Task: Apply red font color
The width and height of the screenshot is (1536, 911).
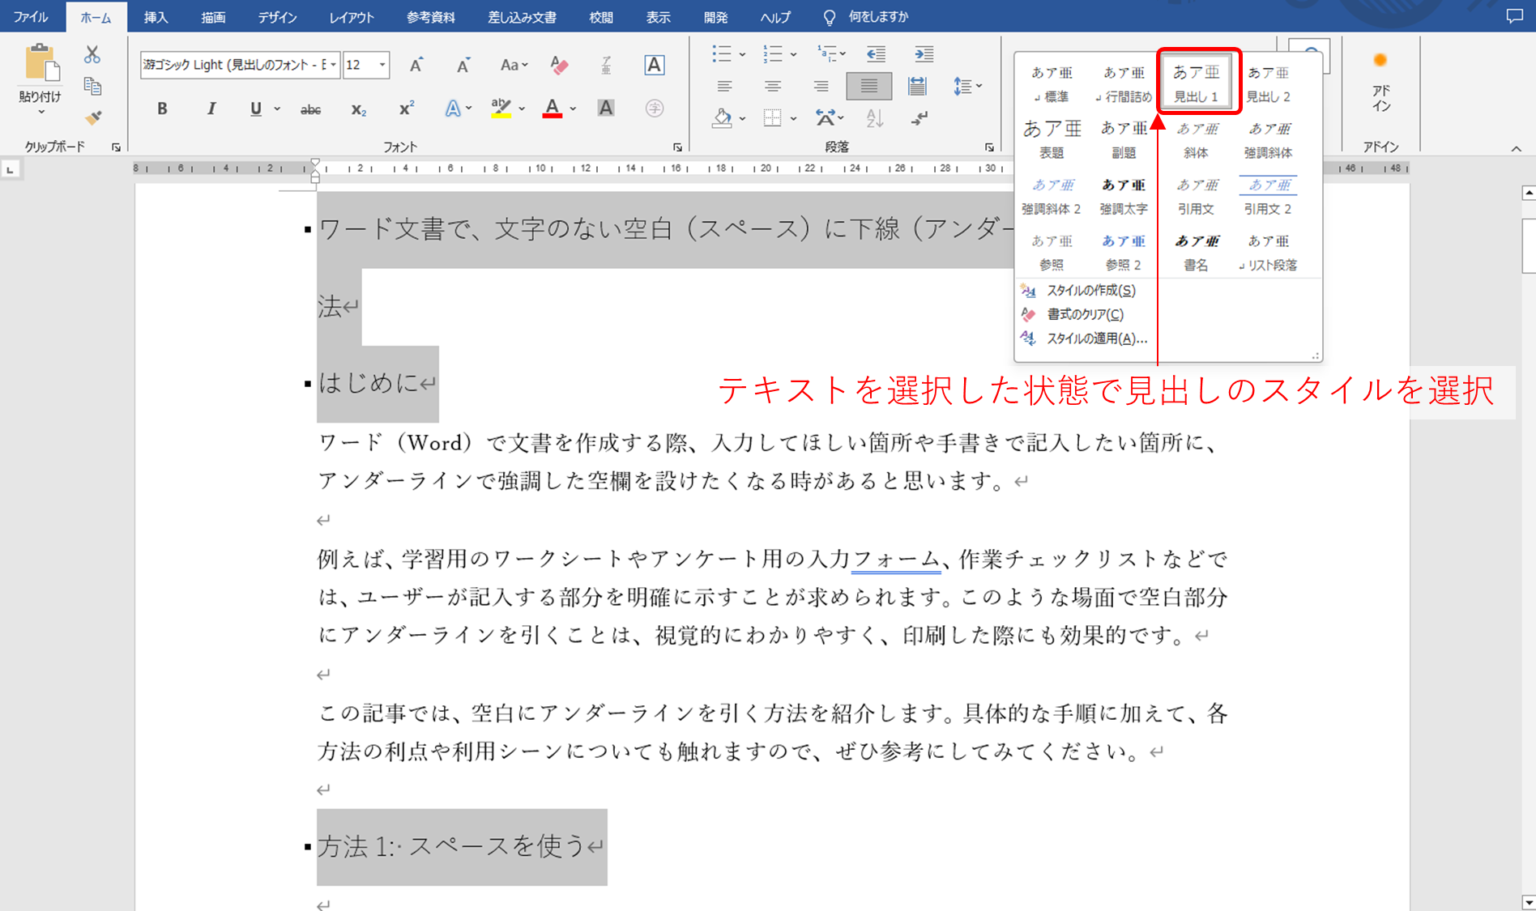Action: pos(552,108)
